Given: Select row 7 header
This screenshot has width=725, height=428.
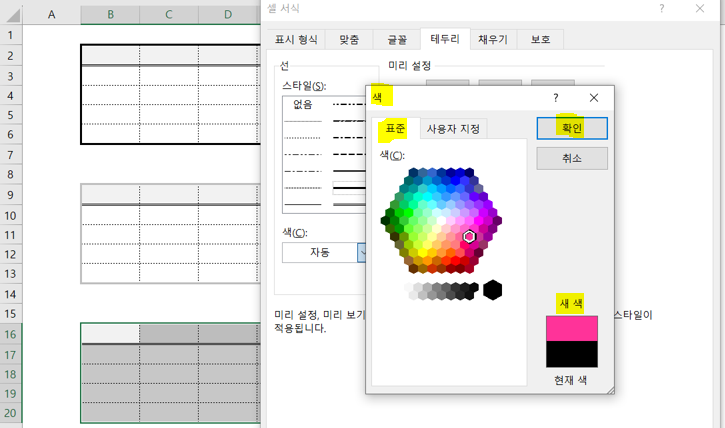Looking at the screenshot, I should [x=11, y=155].
